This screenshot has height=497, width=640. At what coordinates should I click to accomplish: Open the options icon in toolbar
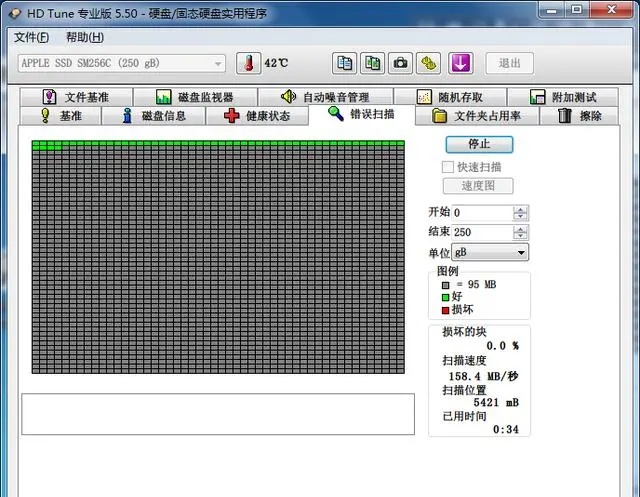coord(428,63)
